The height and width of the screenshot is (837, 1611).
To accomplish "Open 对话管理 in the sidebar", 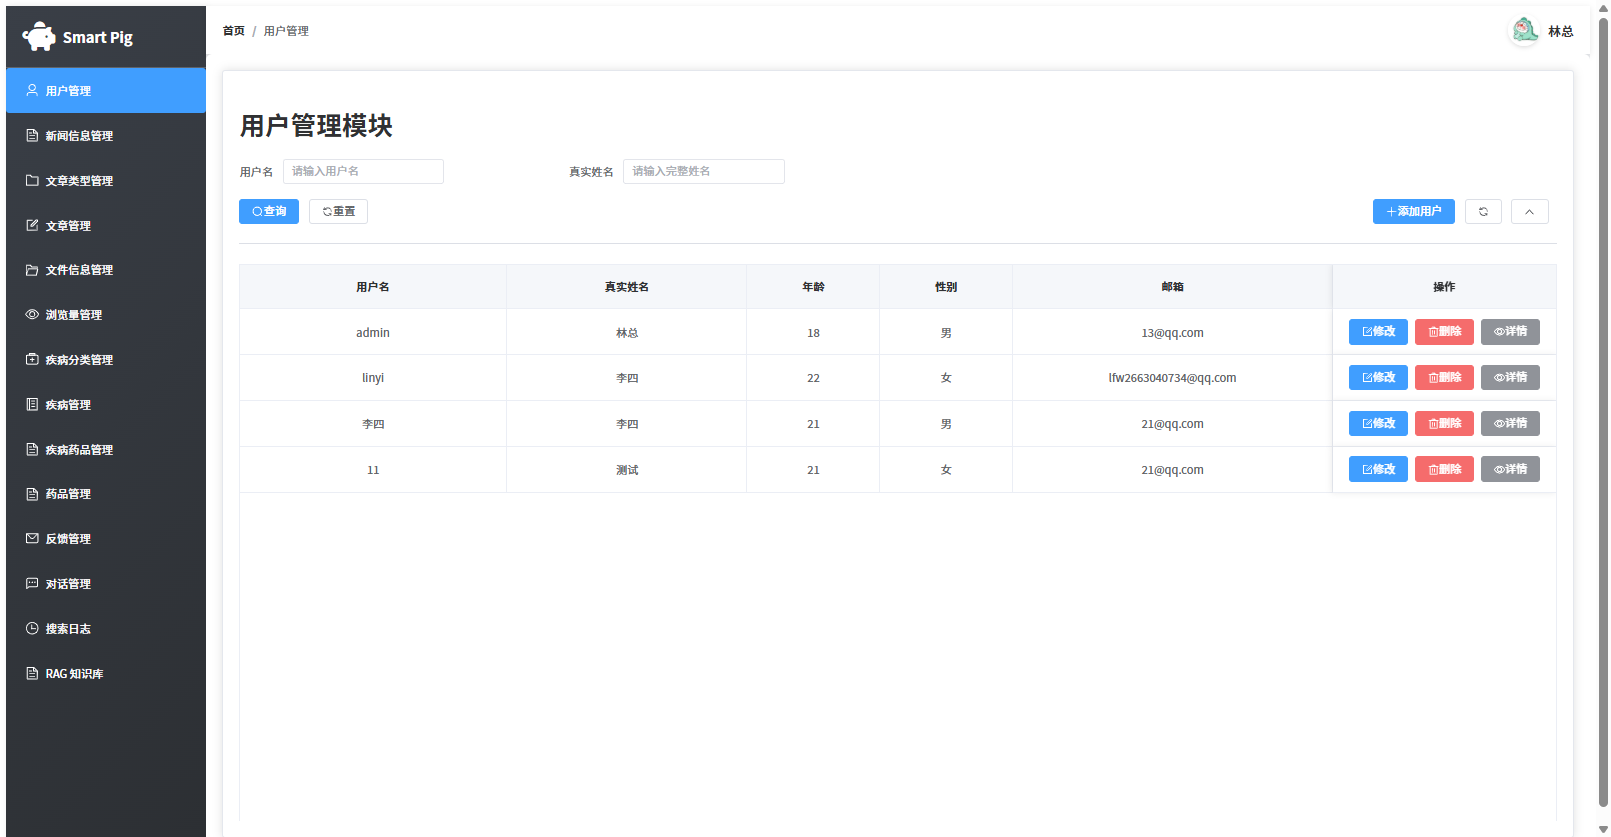I will pyautogui.click(x=106, y=583).
